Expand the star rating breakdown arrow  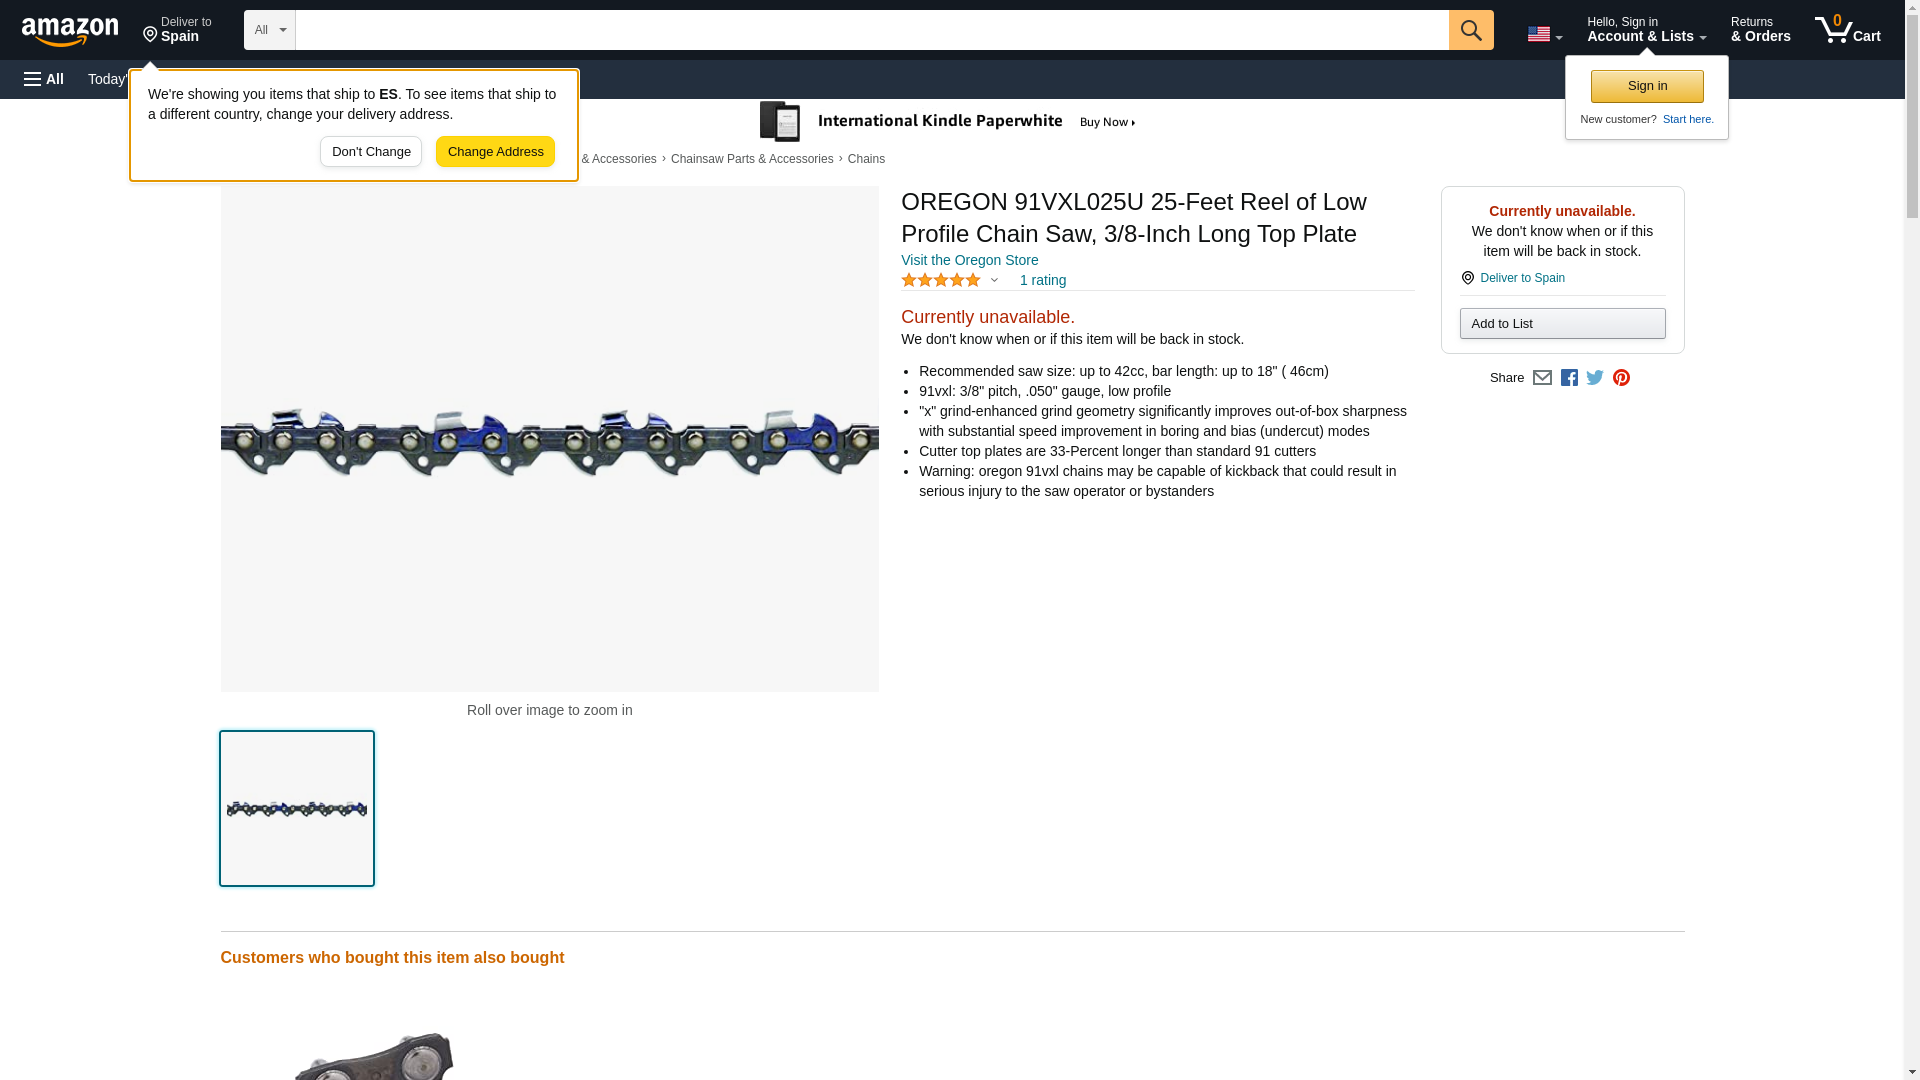click(x=994, y=281)
